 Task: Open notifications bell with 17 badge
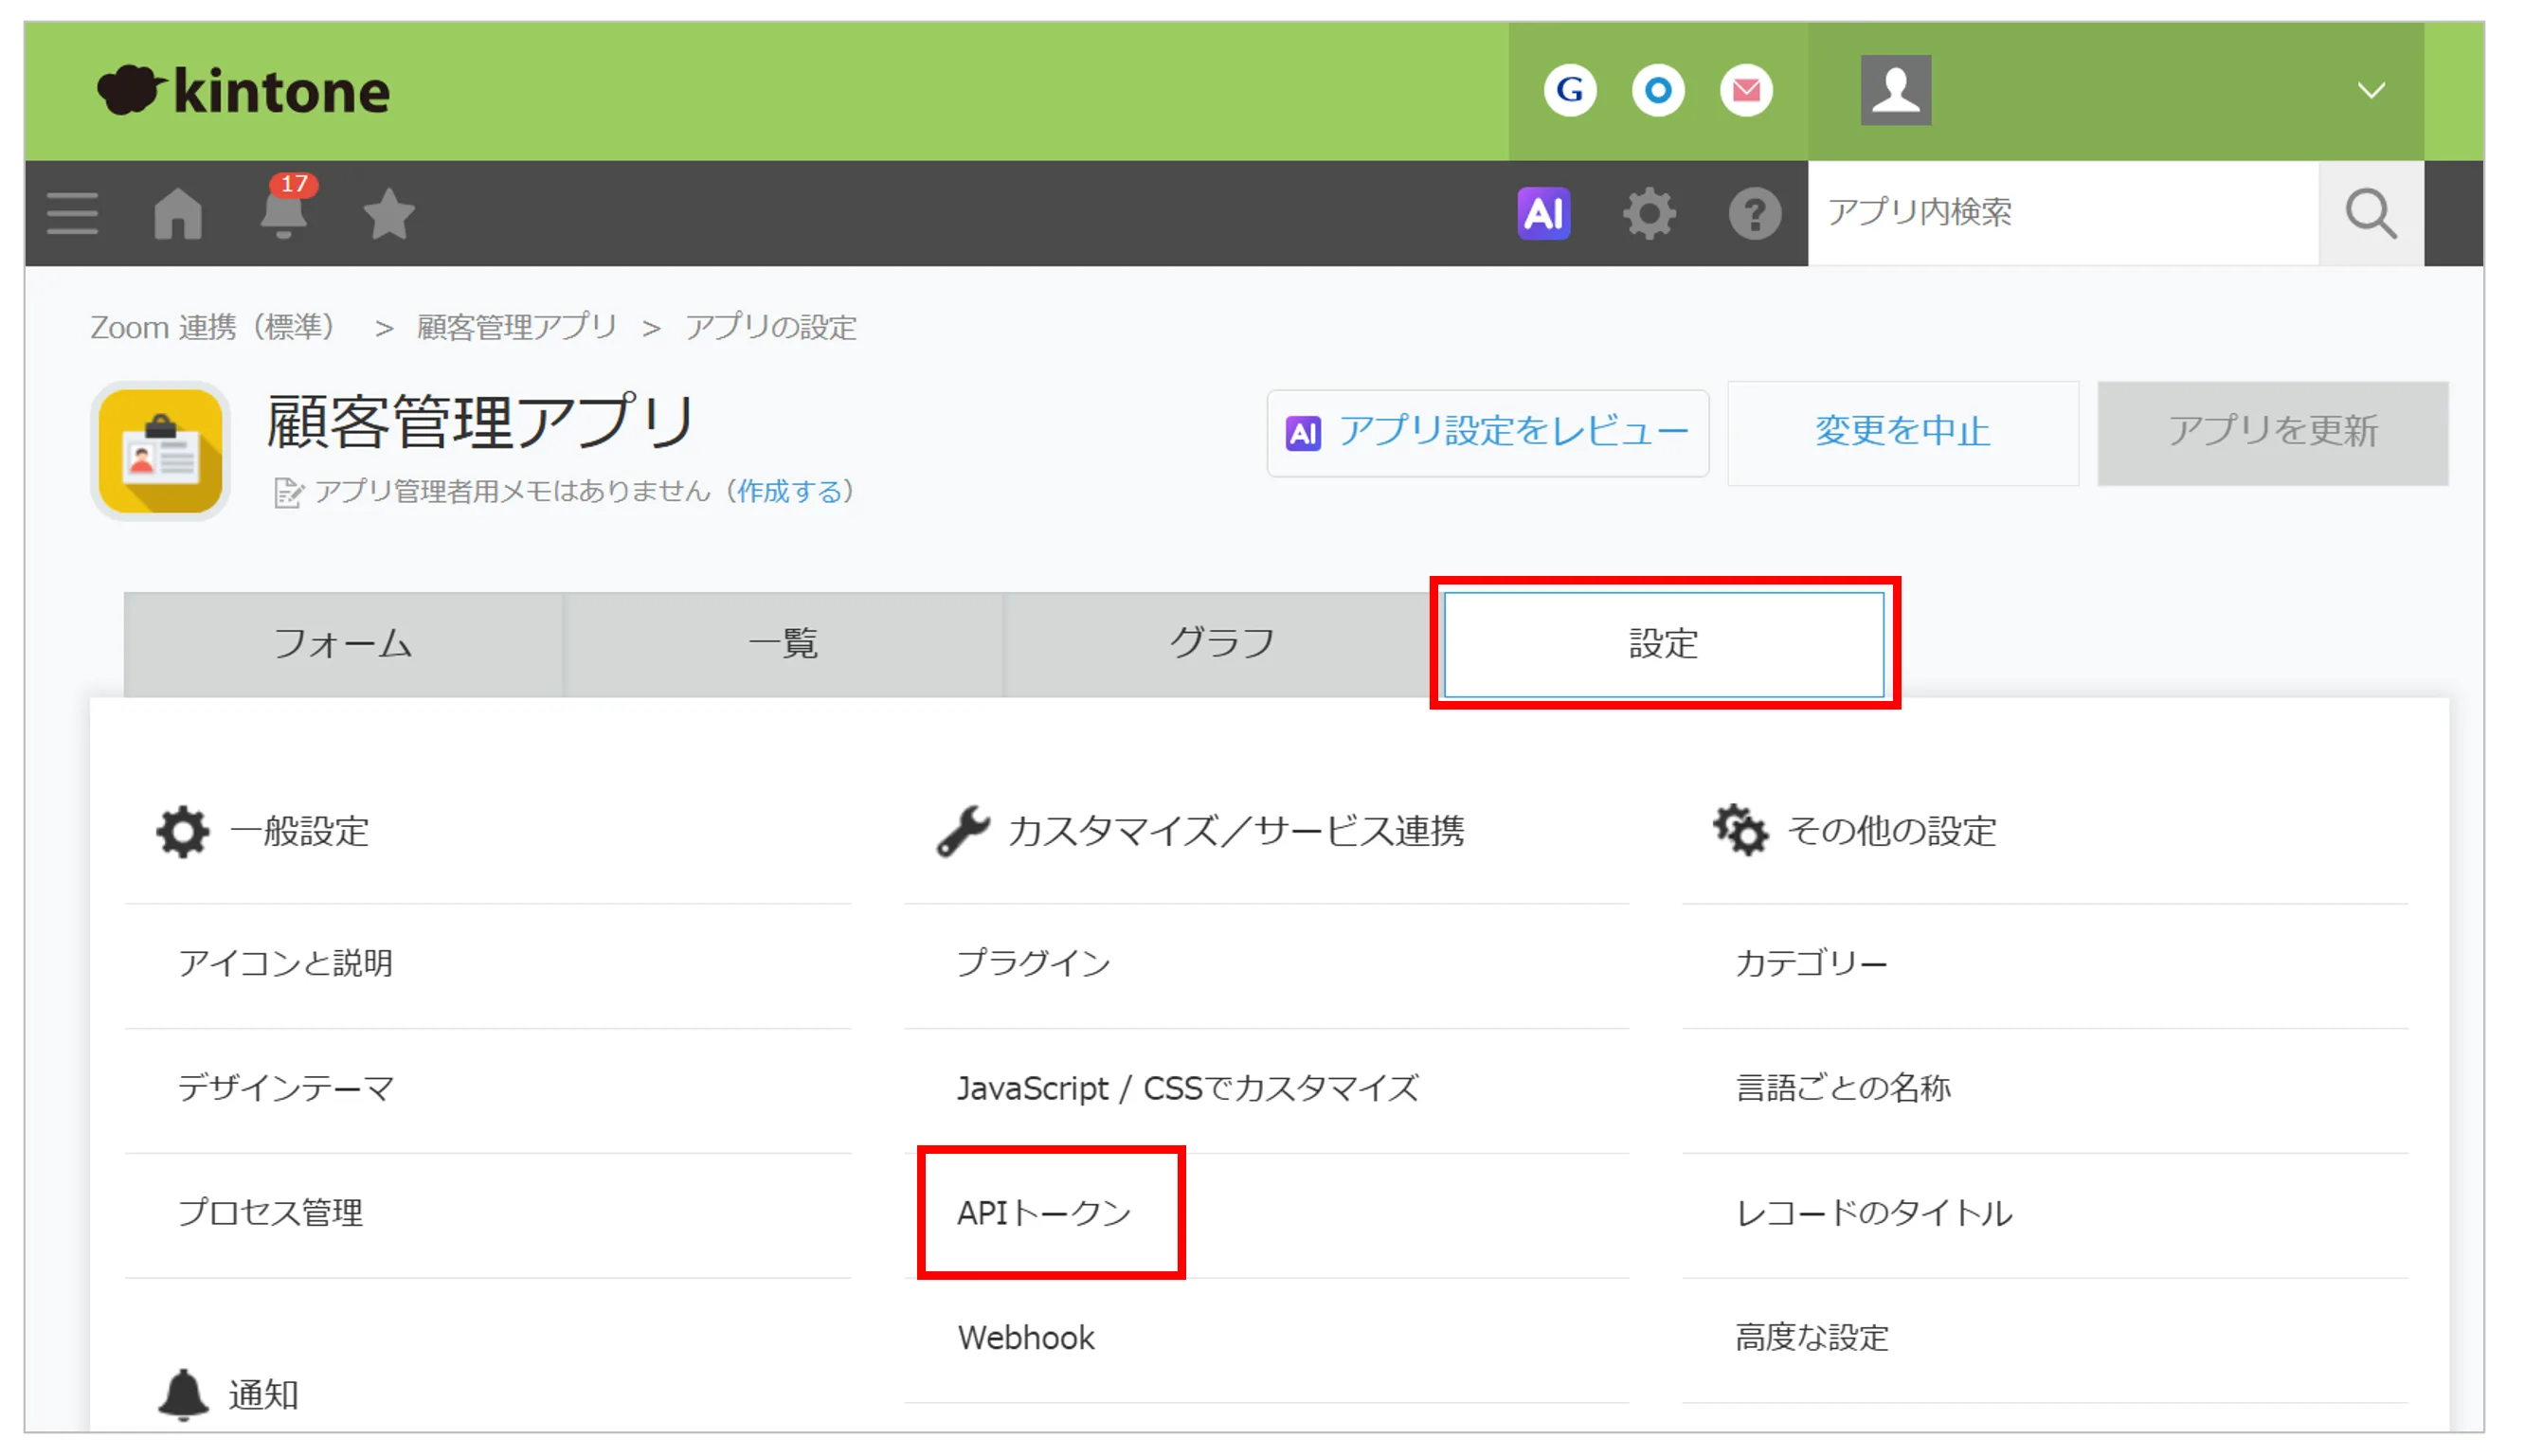click(284, 210)
